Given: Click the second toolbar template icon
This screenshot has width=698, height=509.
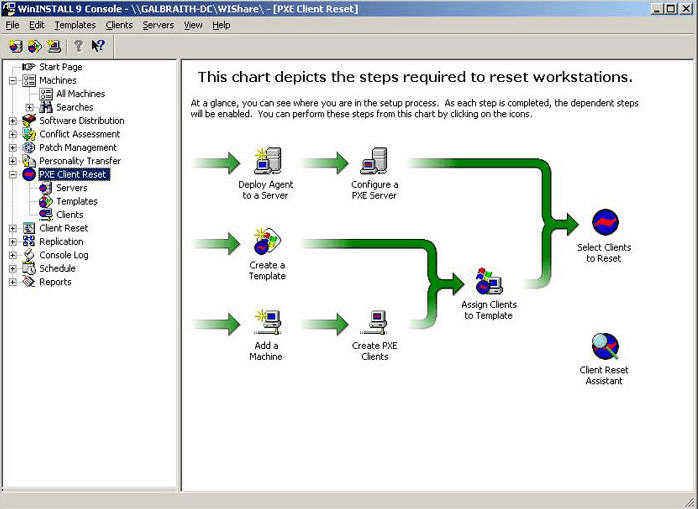Looking at the screenshot, I should tap(35, 46).
